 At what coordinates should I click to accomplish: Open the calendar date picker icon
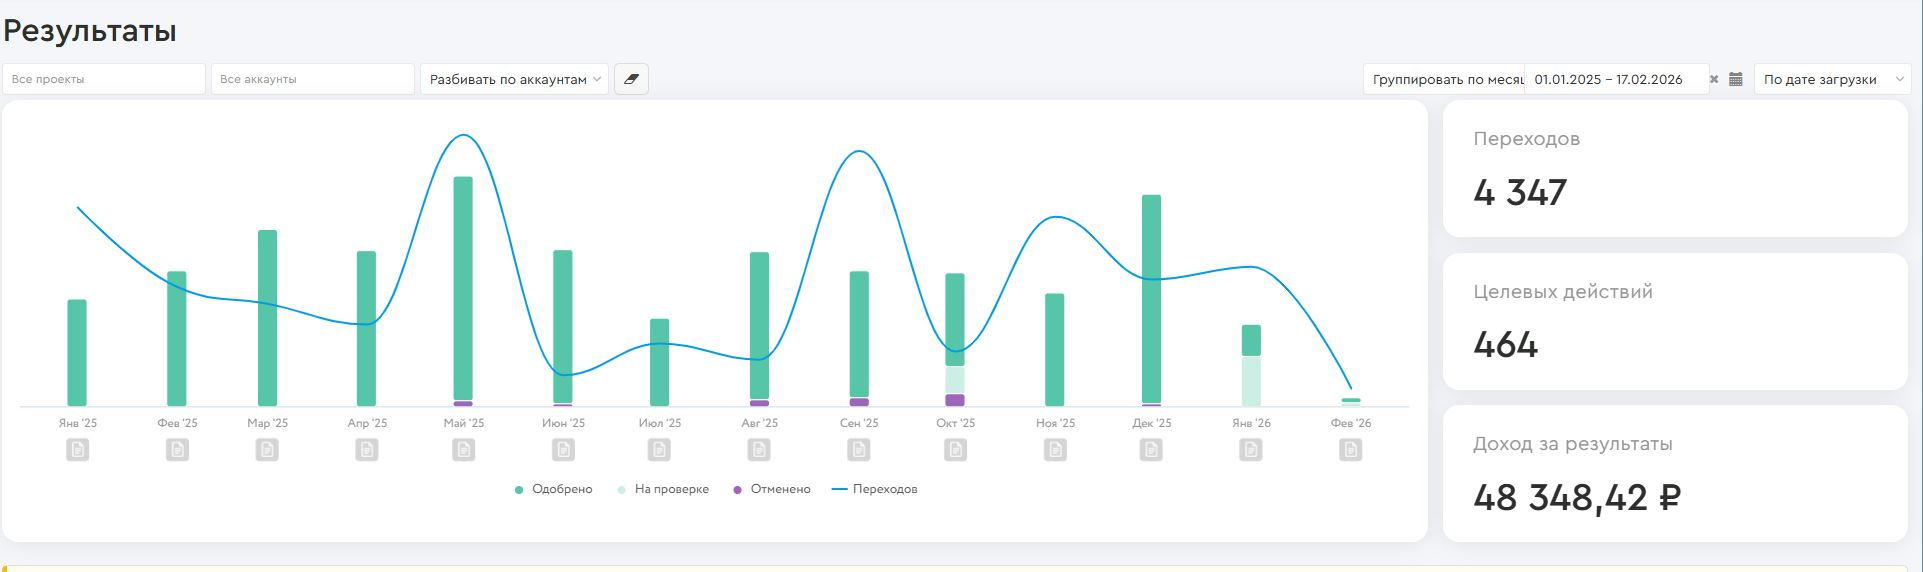(x=1736, y=79)
